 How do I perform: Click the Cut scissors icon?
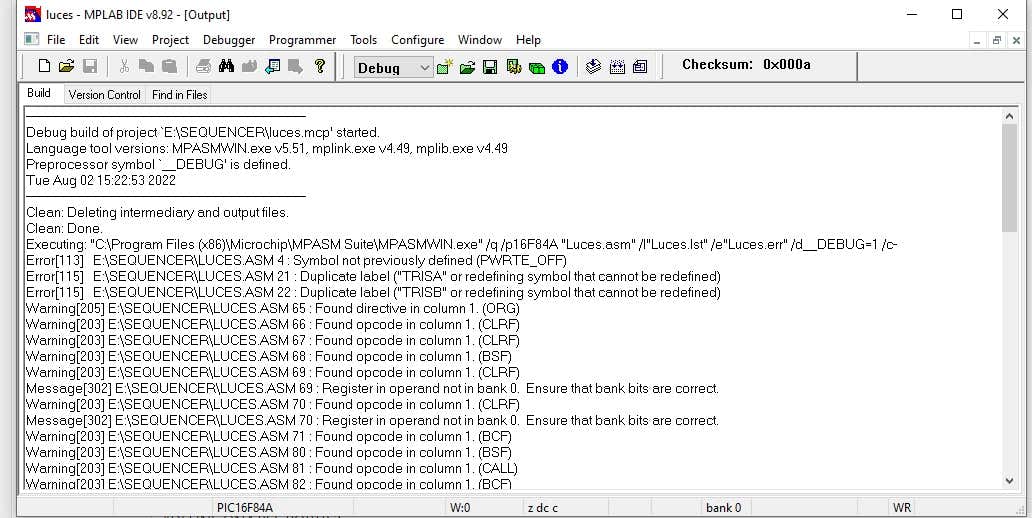point(124,66)
